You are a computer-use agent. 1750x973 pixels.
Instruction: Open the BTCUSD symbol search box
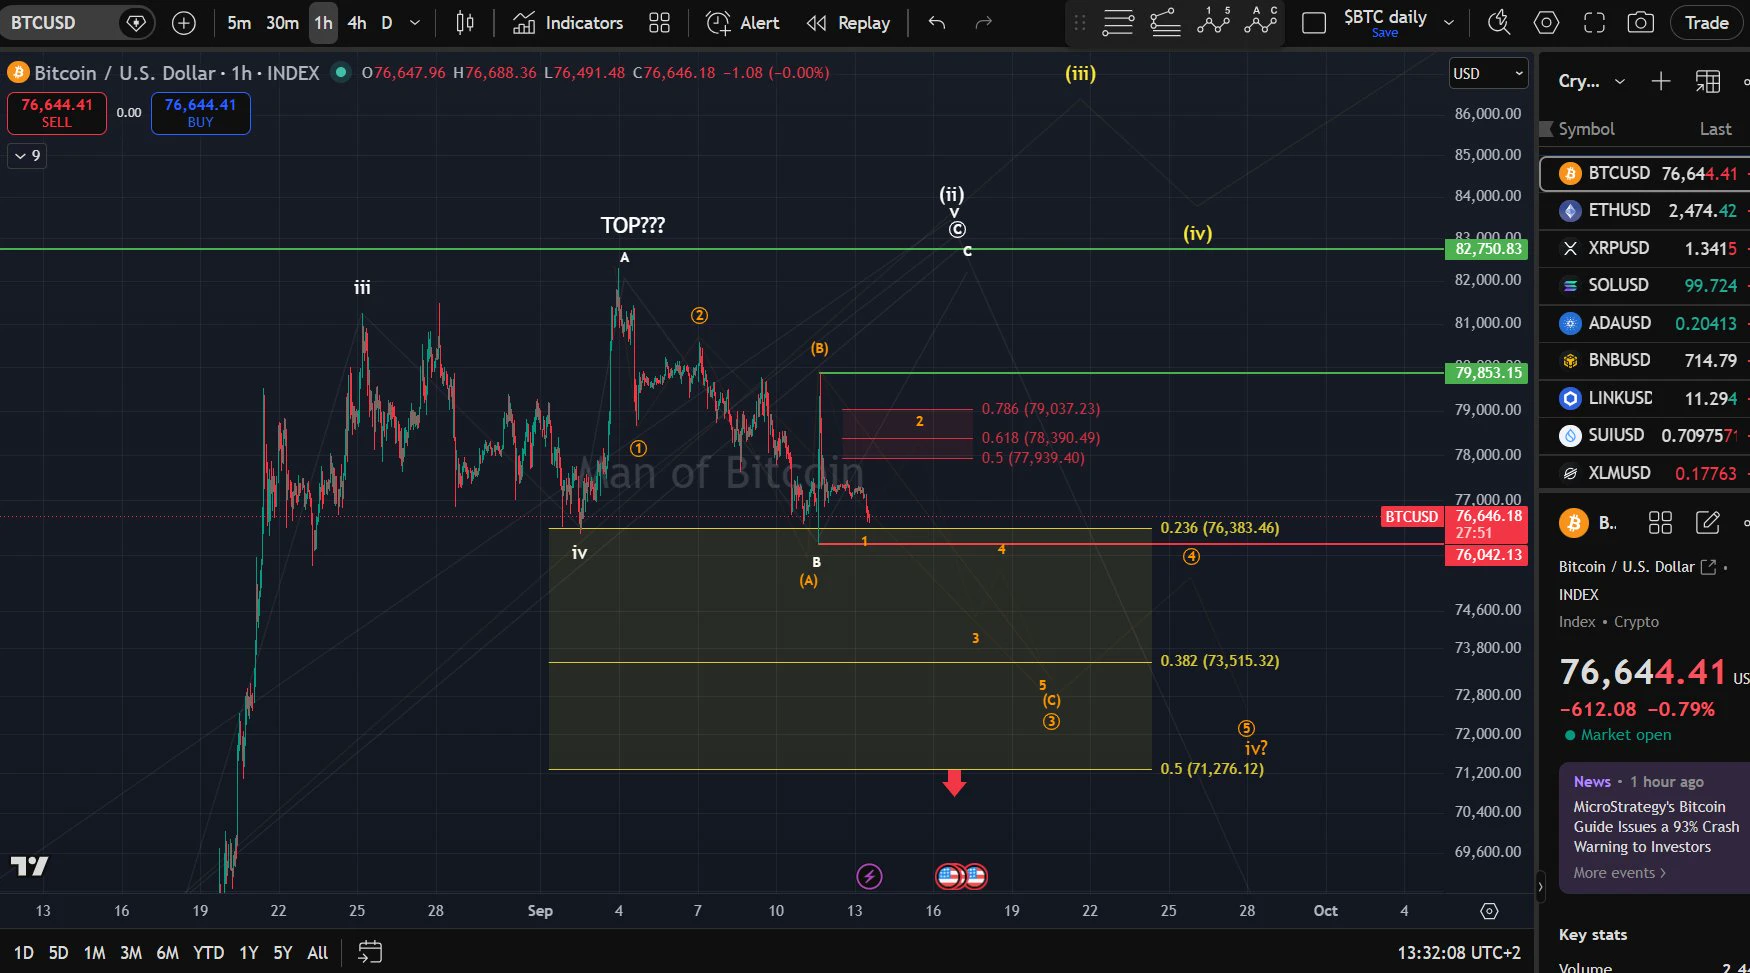[x=76, y=23]
